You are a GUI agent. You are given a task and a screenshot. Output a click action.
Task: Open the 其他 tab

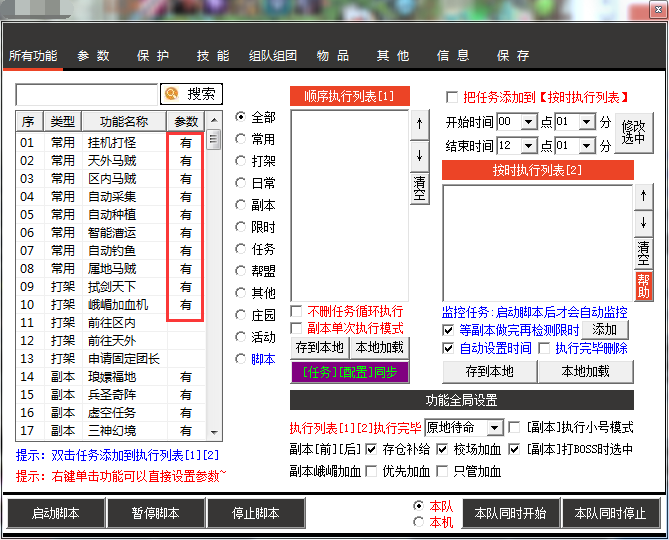coord(393,56)
